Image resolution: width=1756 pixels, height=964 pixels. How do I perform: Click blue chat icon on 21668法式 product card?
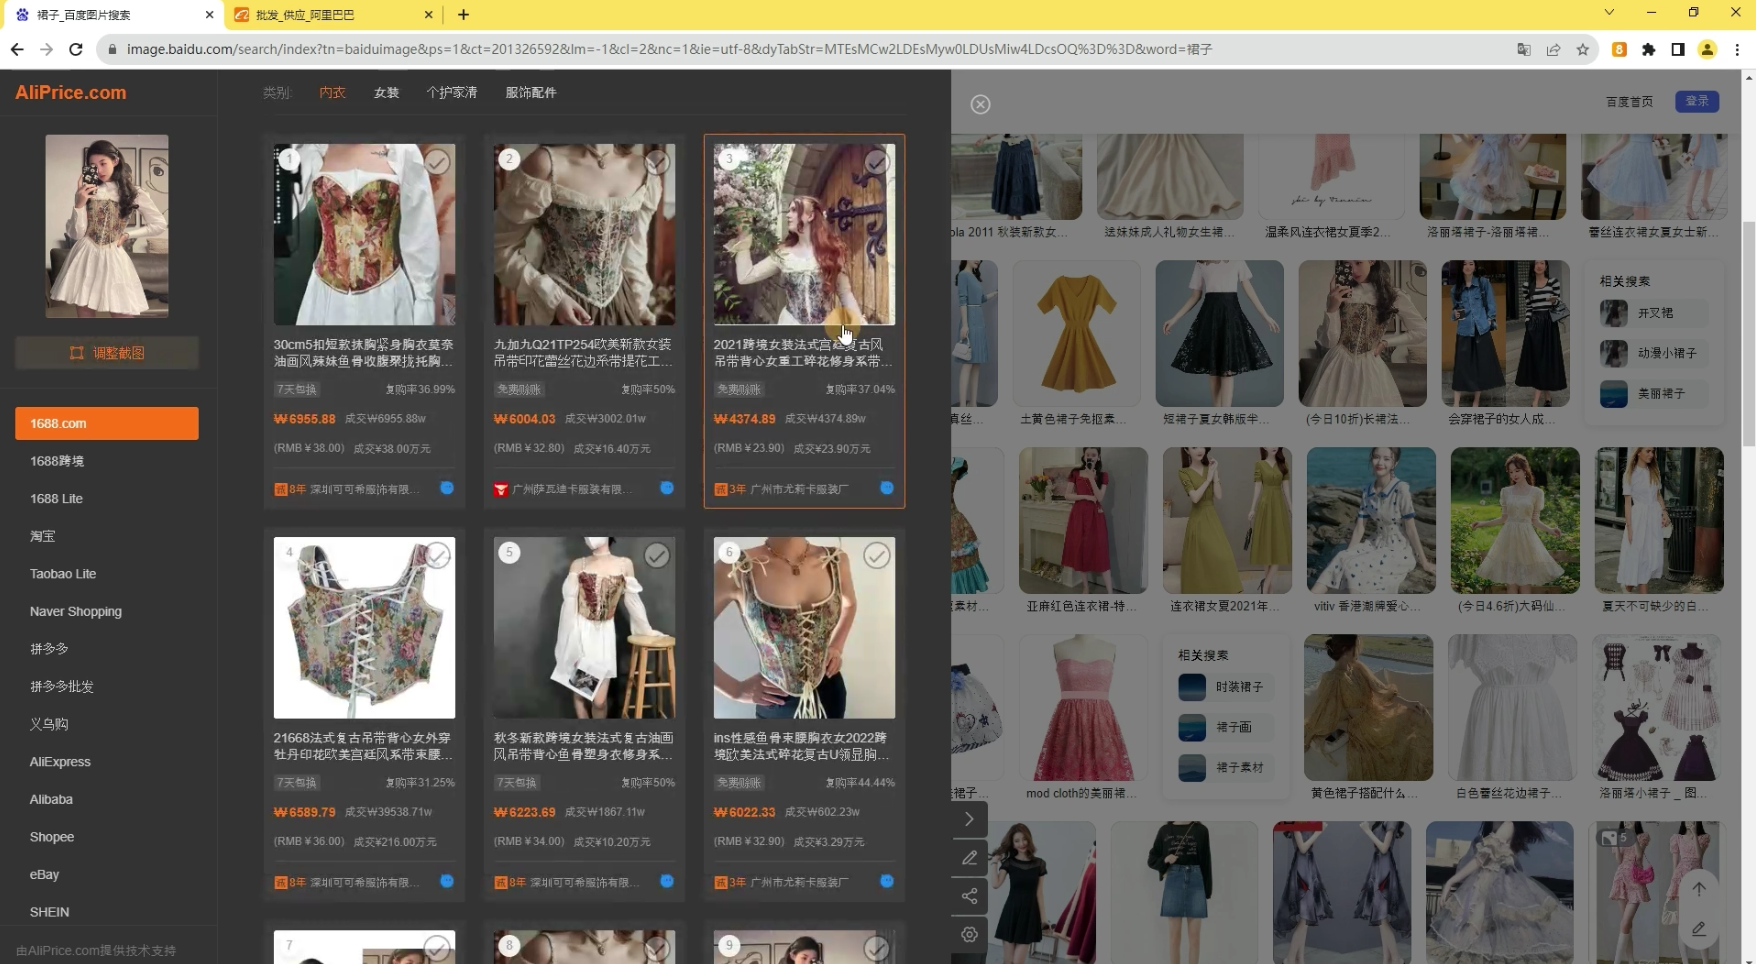click(447, 881)
